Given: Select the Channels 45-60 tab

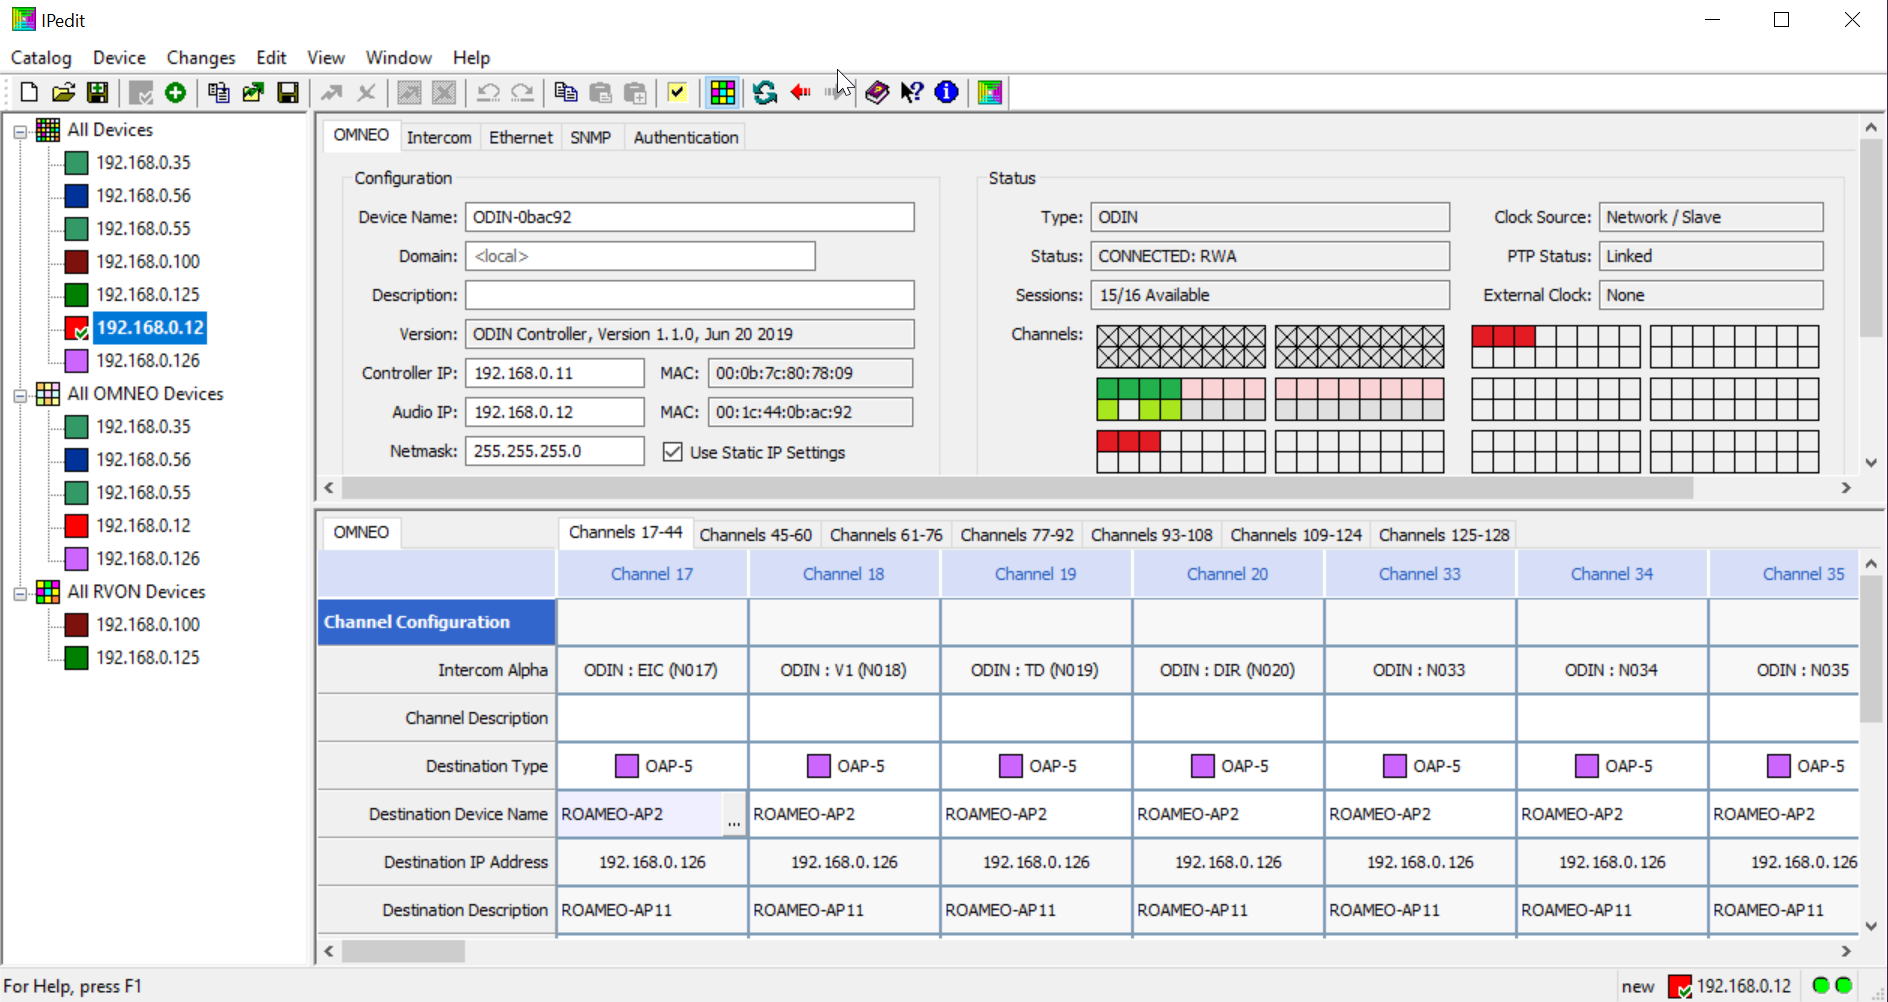Looking at the screenshot, I should point(755,535).
